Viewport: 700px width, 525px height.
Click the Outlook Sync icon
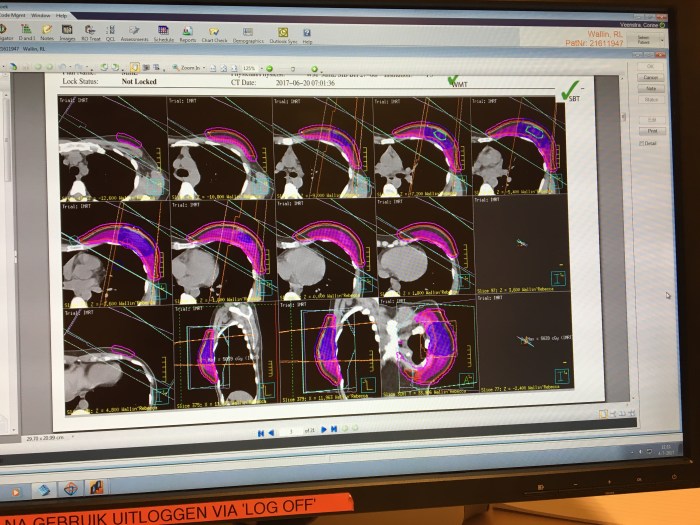[x=284, y=36]
